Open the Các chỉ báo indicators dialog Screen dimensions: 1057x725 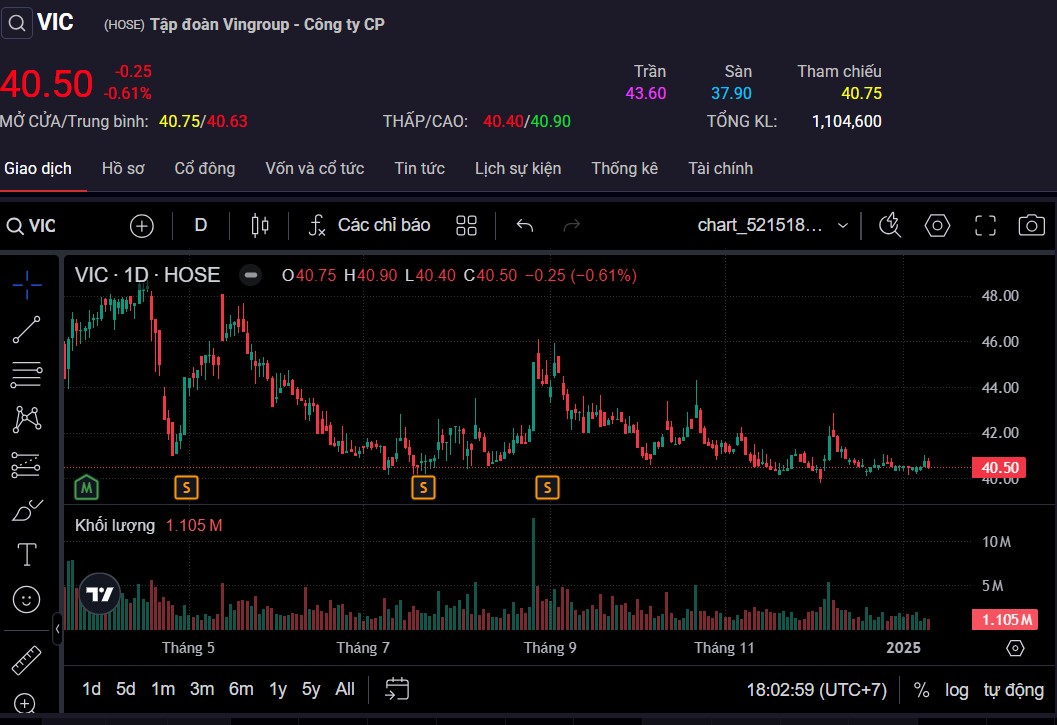369,225
